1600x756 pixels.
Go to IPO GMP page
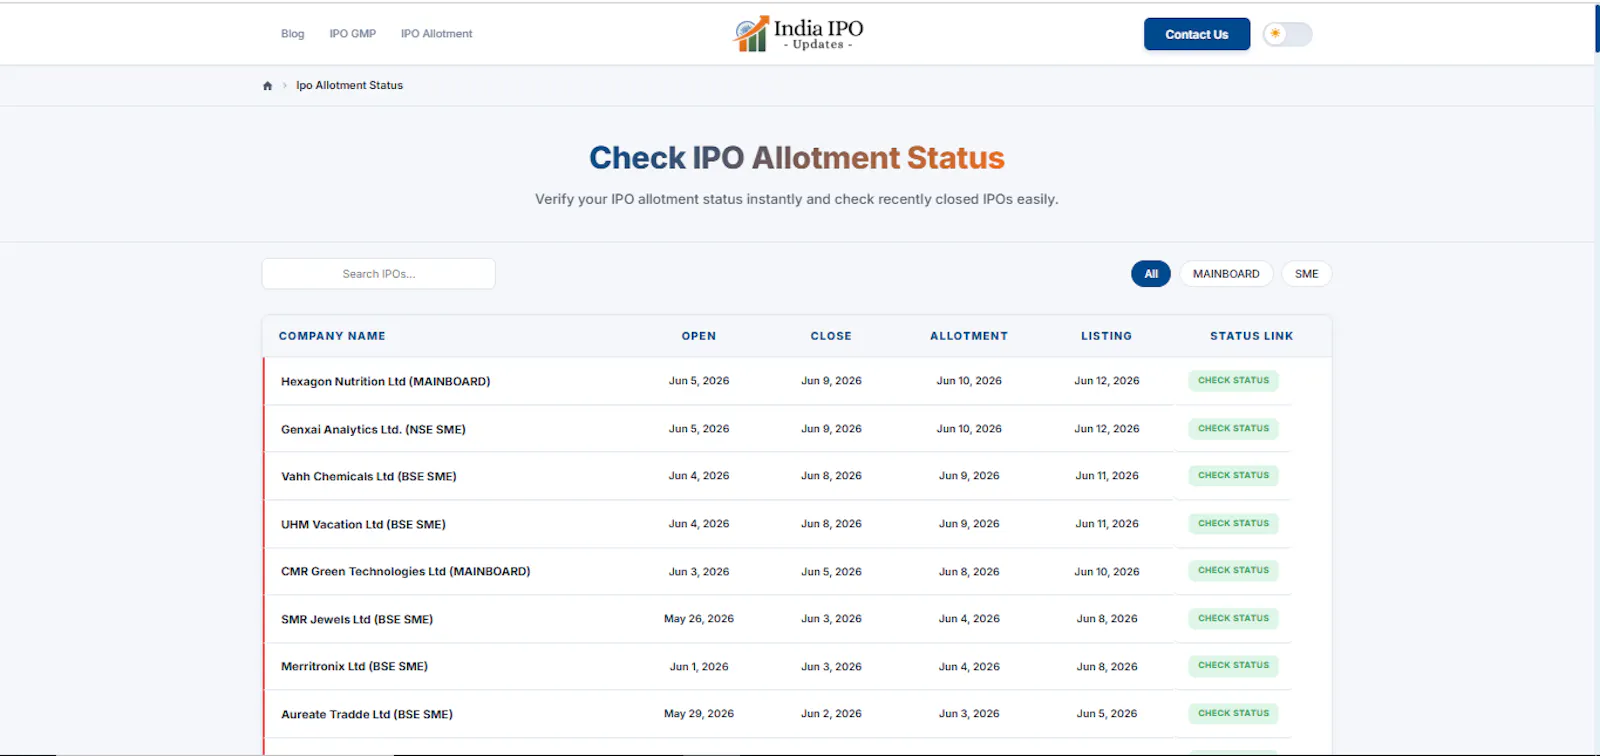pyautogui.click(x=353, y=34)
